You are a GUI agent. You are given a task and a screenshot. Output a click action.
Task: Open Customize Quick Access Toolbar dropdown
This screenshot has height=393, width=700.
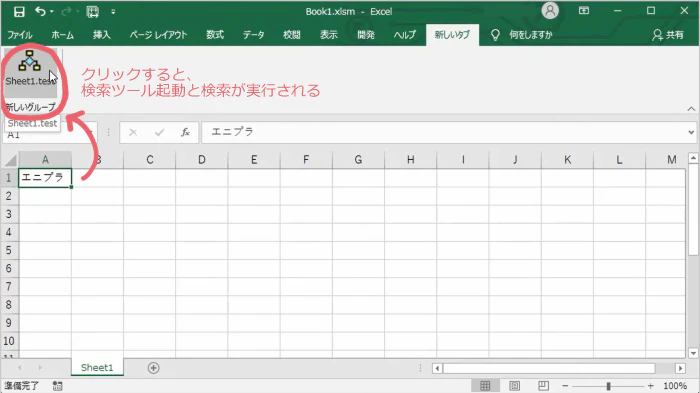113,12
